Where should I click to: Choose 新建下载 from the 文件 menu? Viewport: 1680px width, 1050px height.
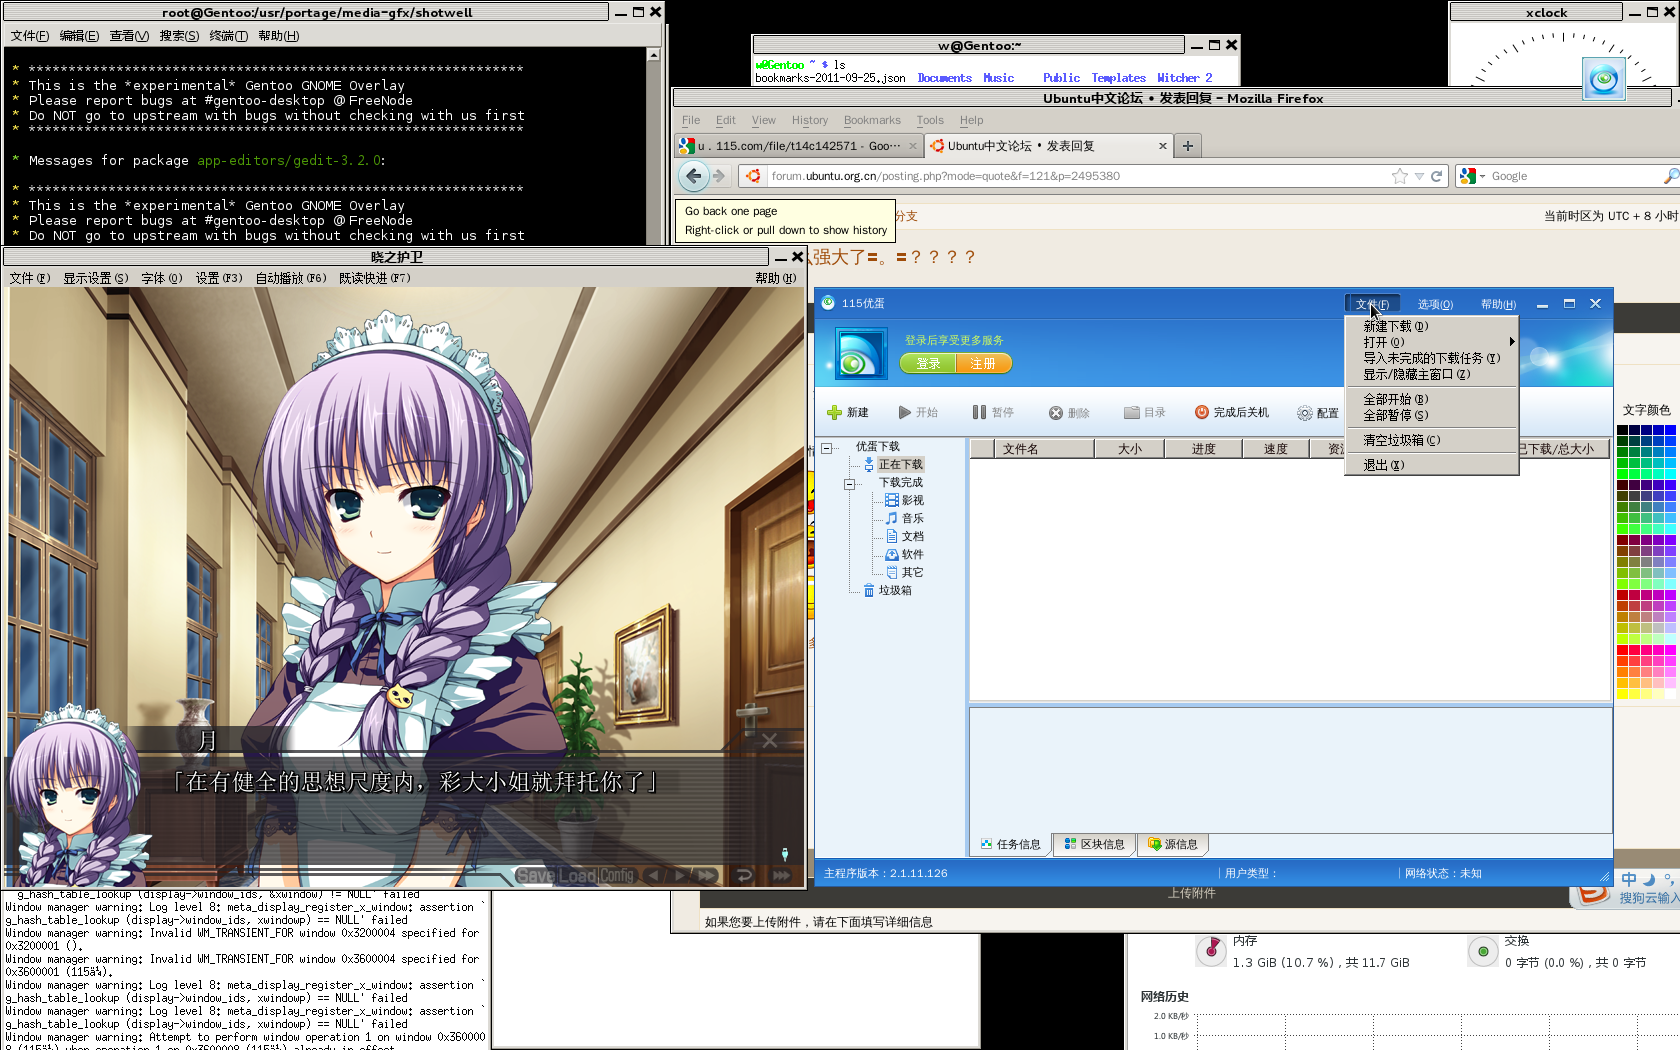(1432, 326)
